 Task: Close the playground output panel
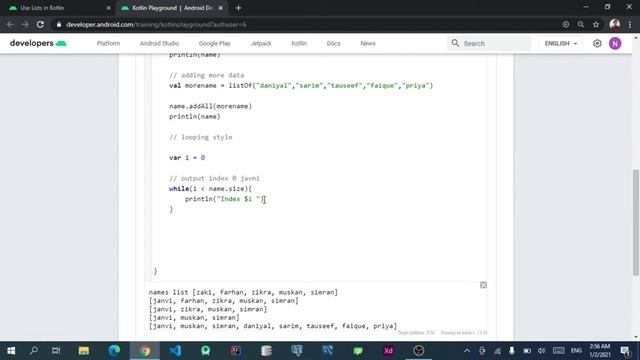click(x=483, y=285)
